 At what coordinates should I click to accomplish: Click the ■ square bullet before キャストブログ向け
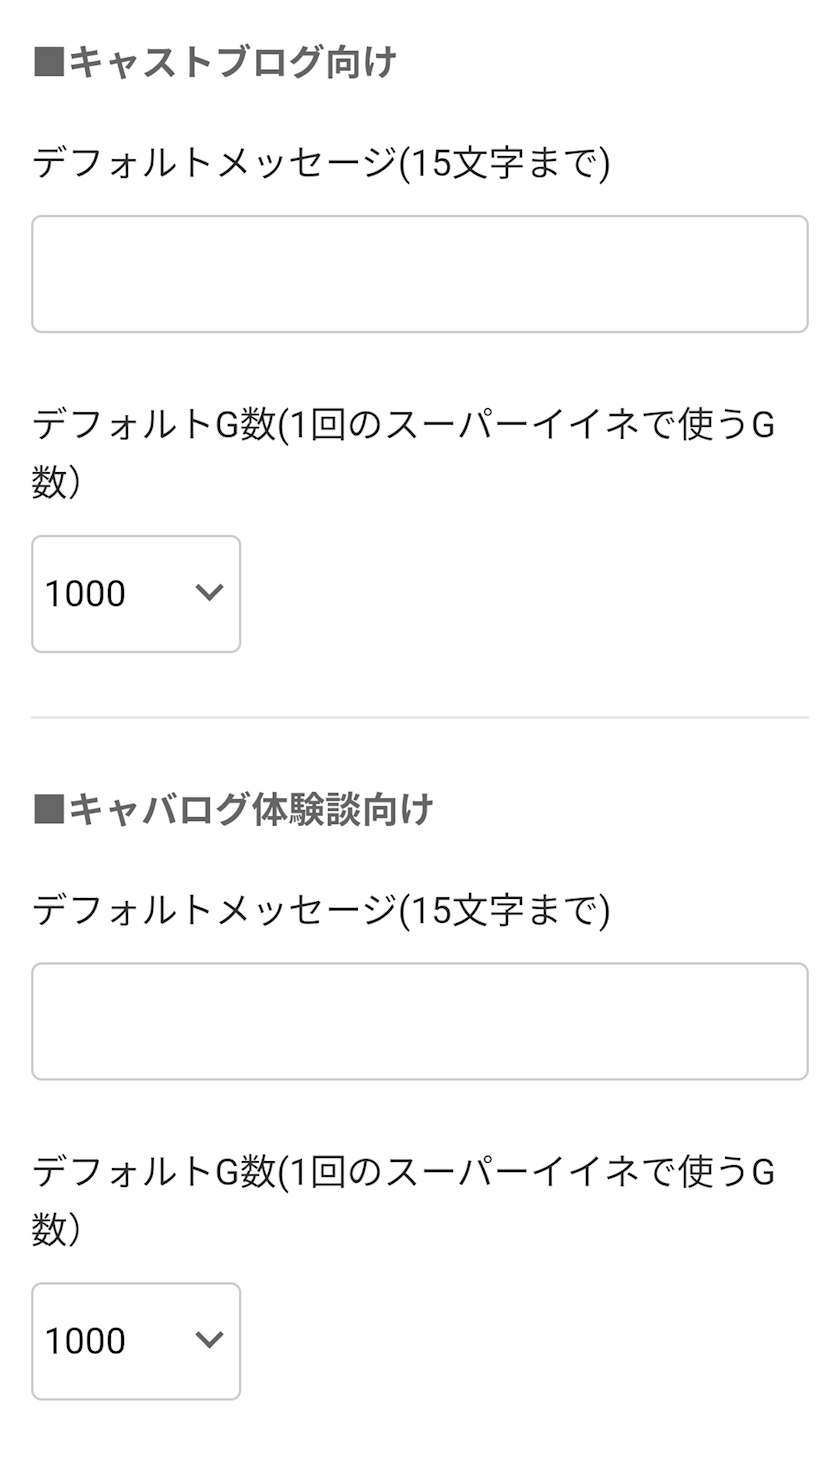coord(48,63)
